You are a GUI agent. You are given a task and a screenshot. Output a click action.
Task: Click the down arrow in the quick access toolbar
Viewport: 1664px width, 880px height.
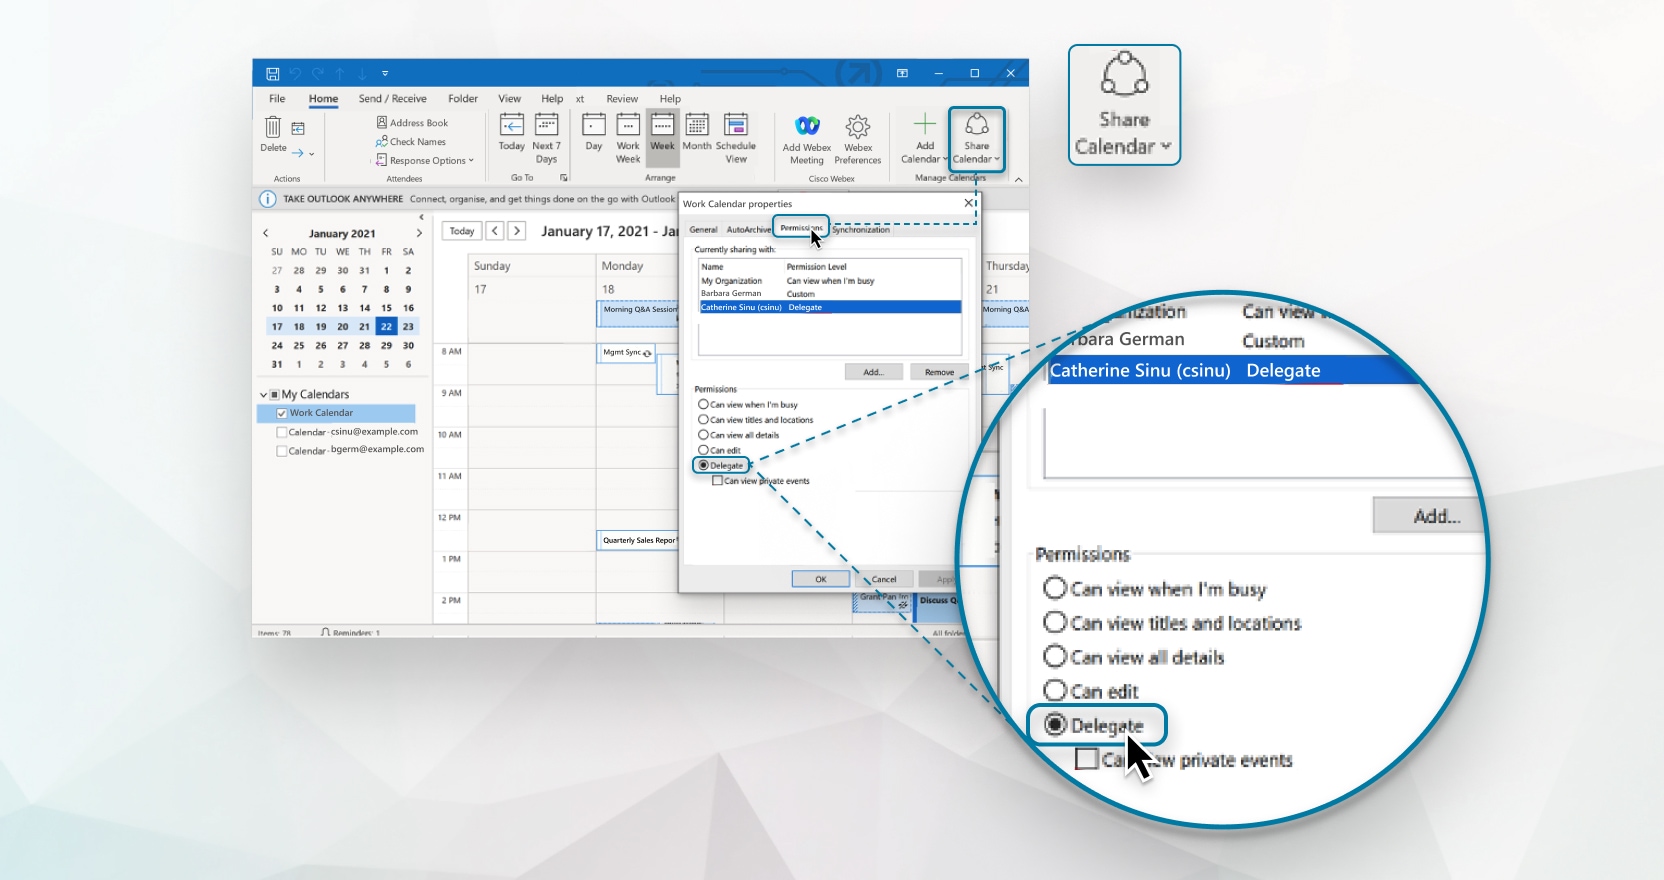[362, 73]
